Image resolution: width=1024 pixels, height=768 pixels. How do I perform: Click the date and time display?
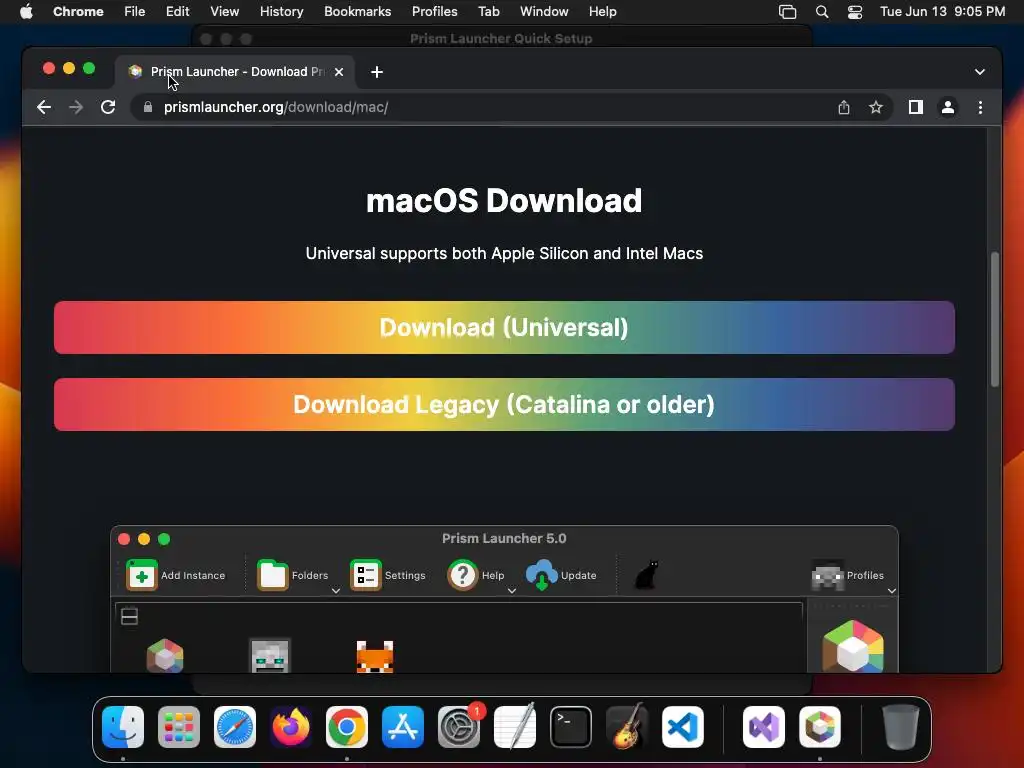942,12
